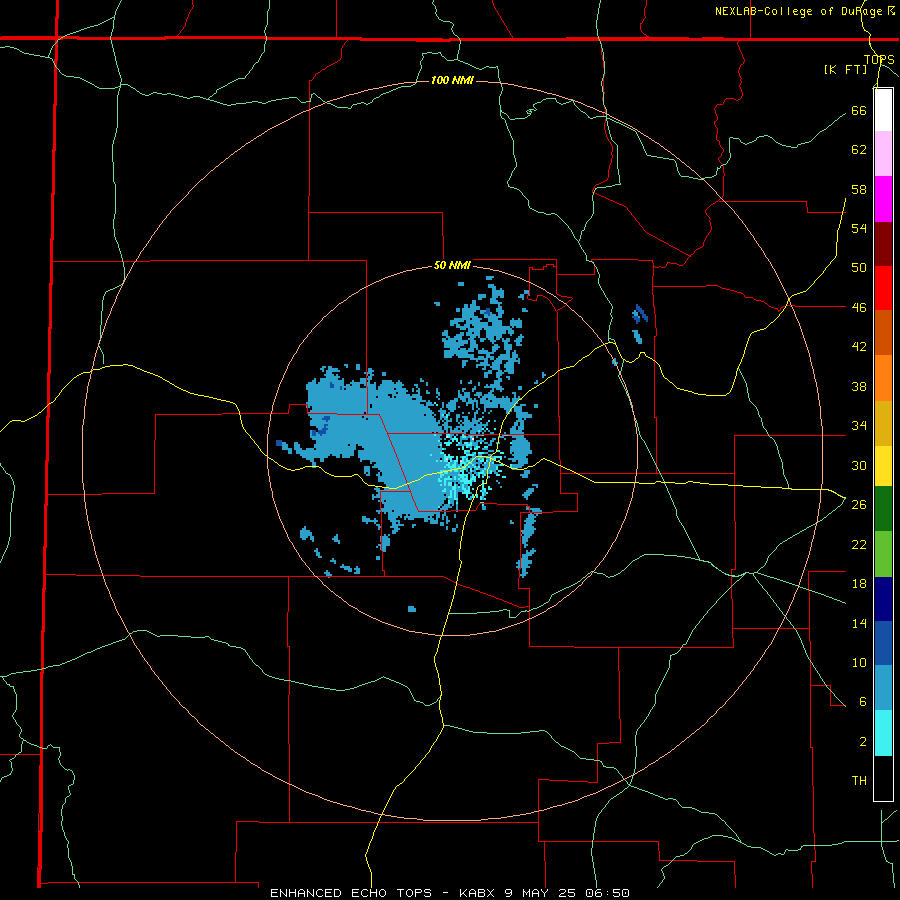The image size is (900, 900).
Task: Click the dark red 50-54 K FT swatch
Action: tap(883, 244)
